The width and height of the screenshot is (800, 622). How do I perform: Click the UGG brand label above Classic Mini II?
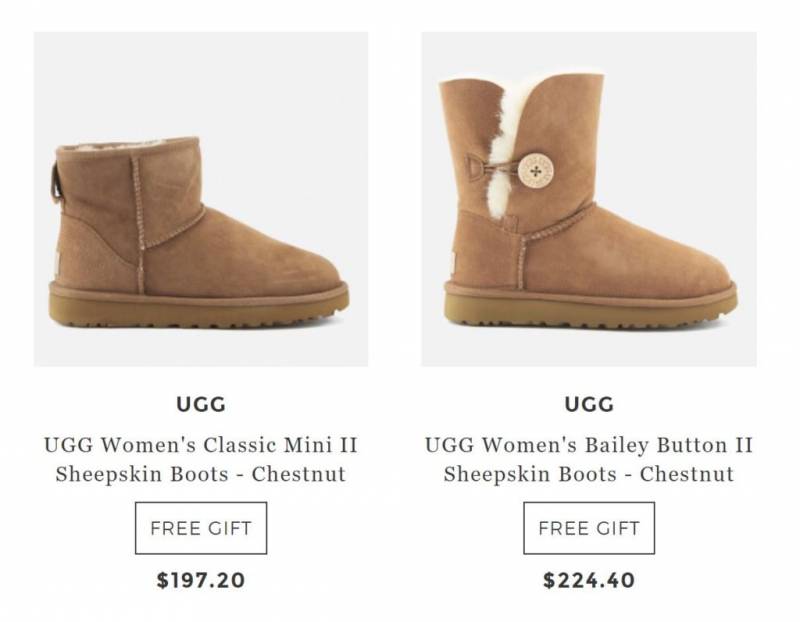click(200, 405)
